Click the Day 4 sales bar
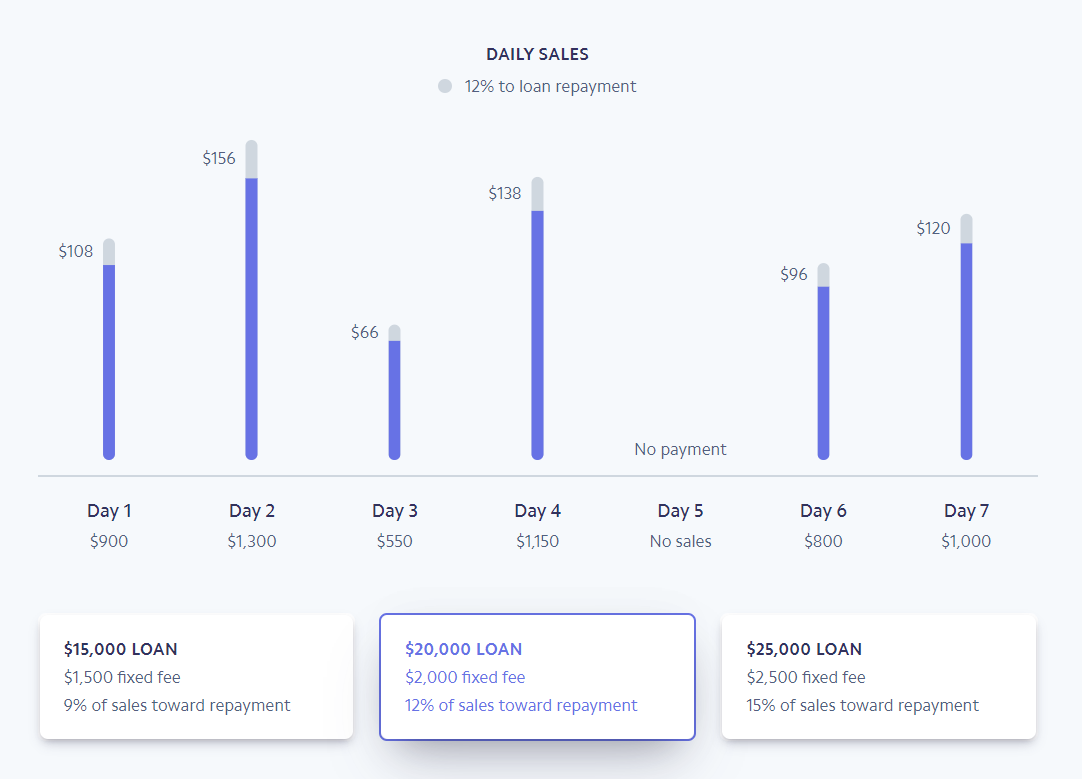 538,332
